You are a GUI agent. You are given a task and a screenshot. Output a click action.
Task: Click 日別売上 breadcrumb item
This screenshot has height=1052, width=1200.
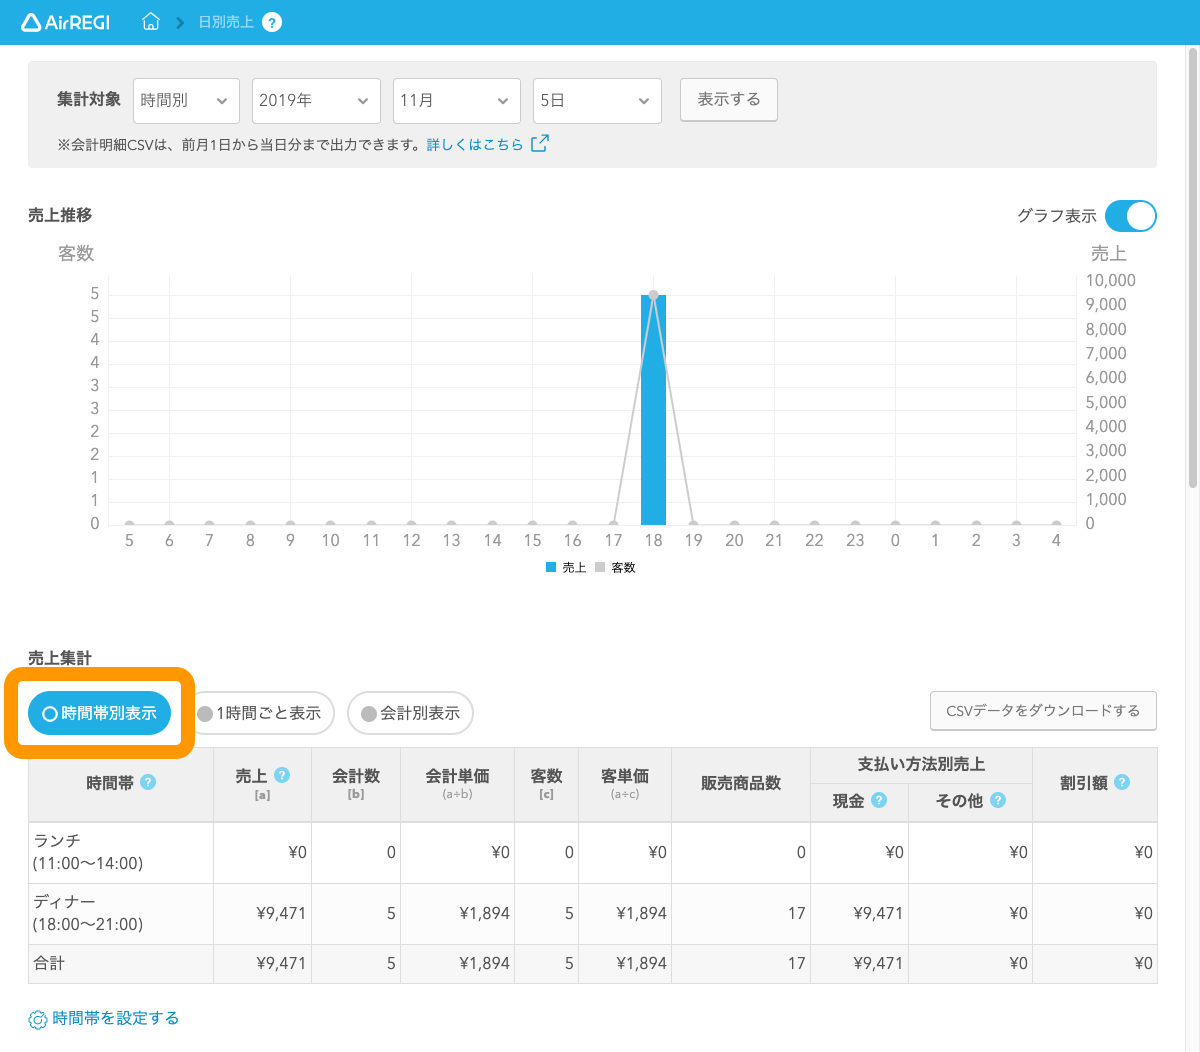tap(226, 22)
